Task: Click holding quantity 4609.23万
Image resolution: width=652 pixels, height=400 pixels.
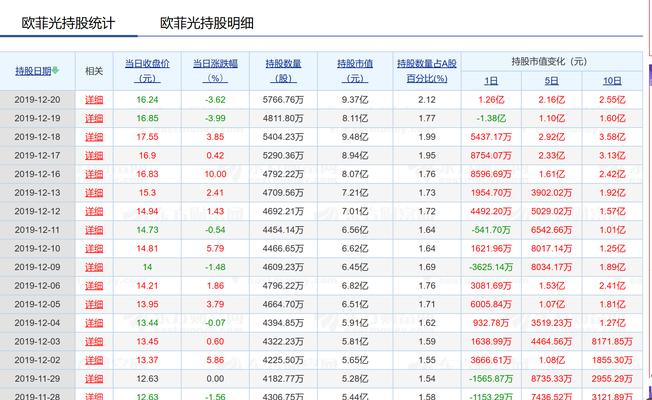Action: point(283,267)
